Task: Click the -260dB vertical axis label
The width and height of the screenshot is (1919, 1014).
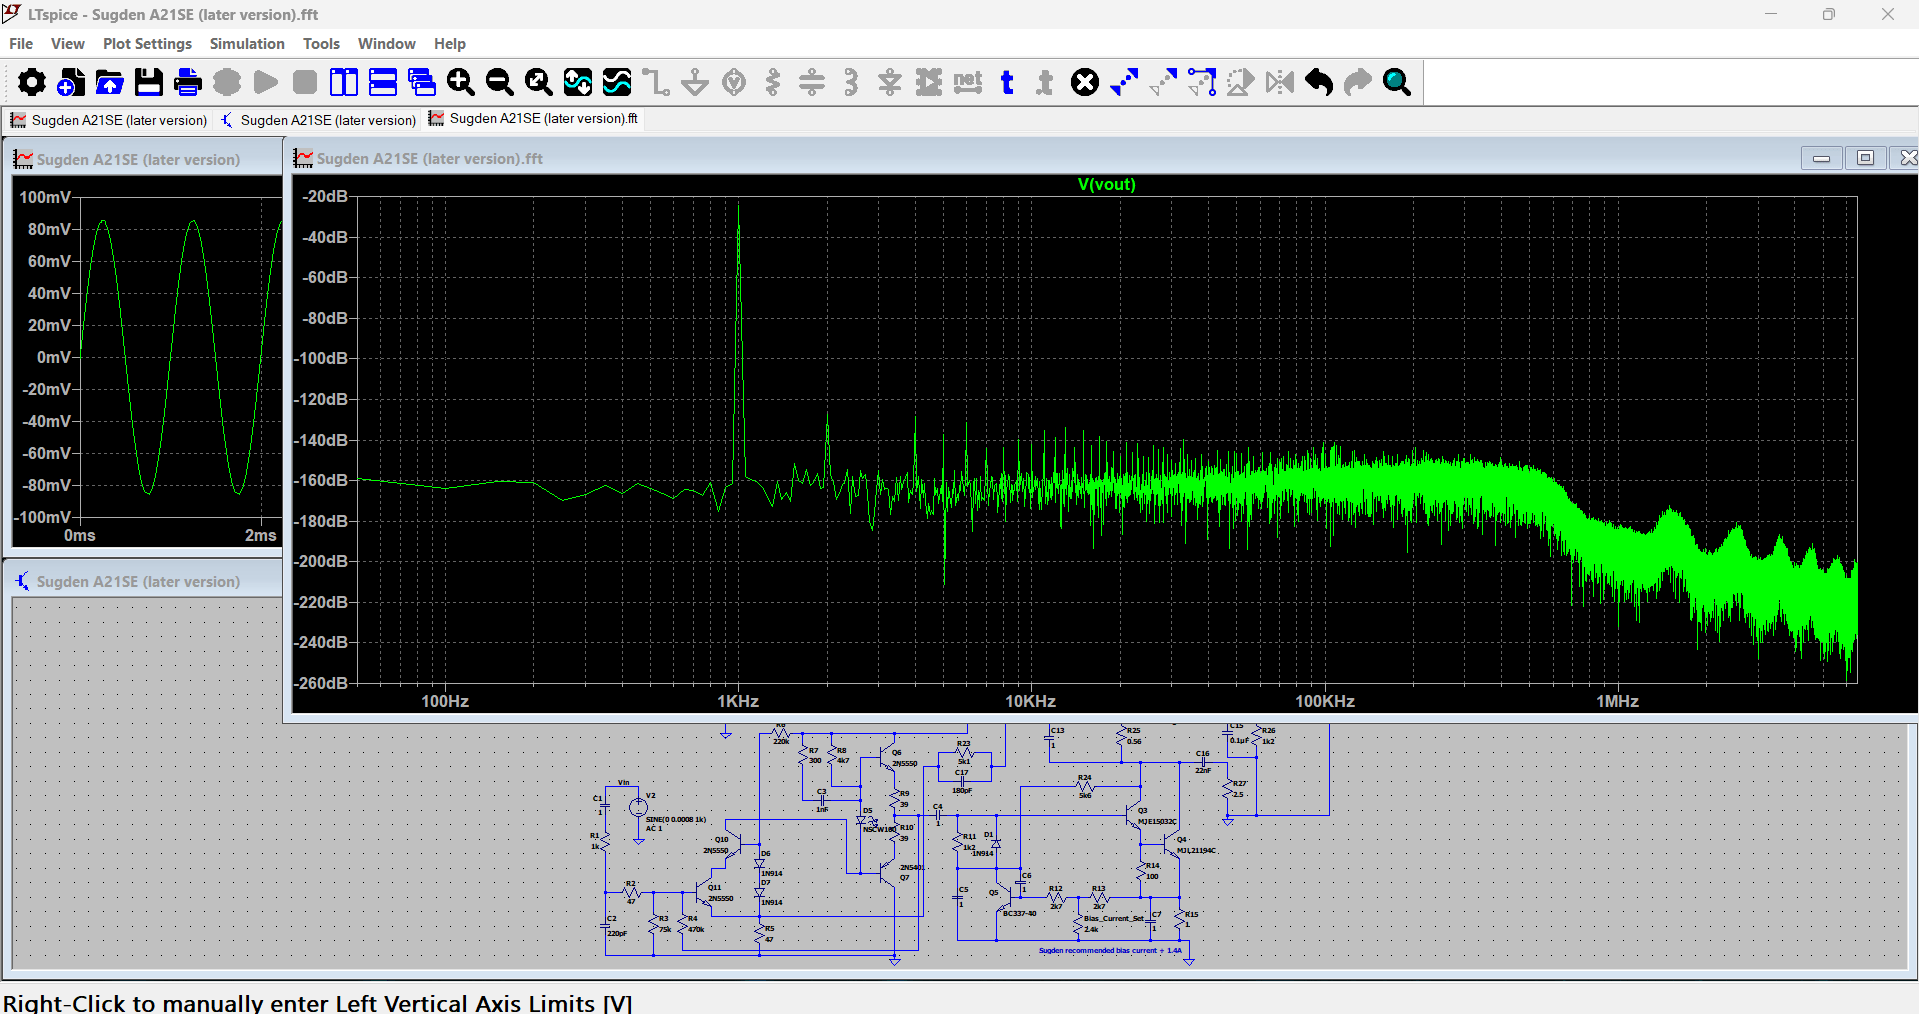Action: click(322, 683)
